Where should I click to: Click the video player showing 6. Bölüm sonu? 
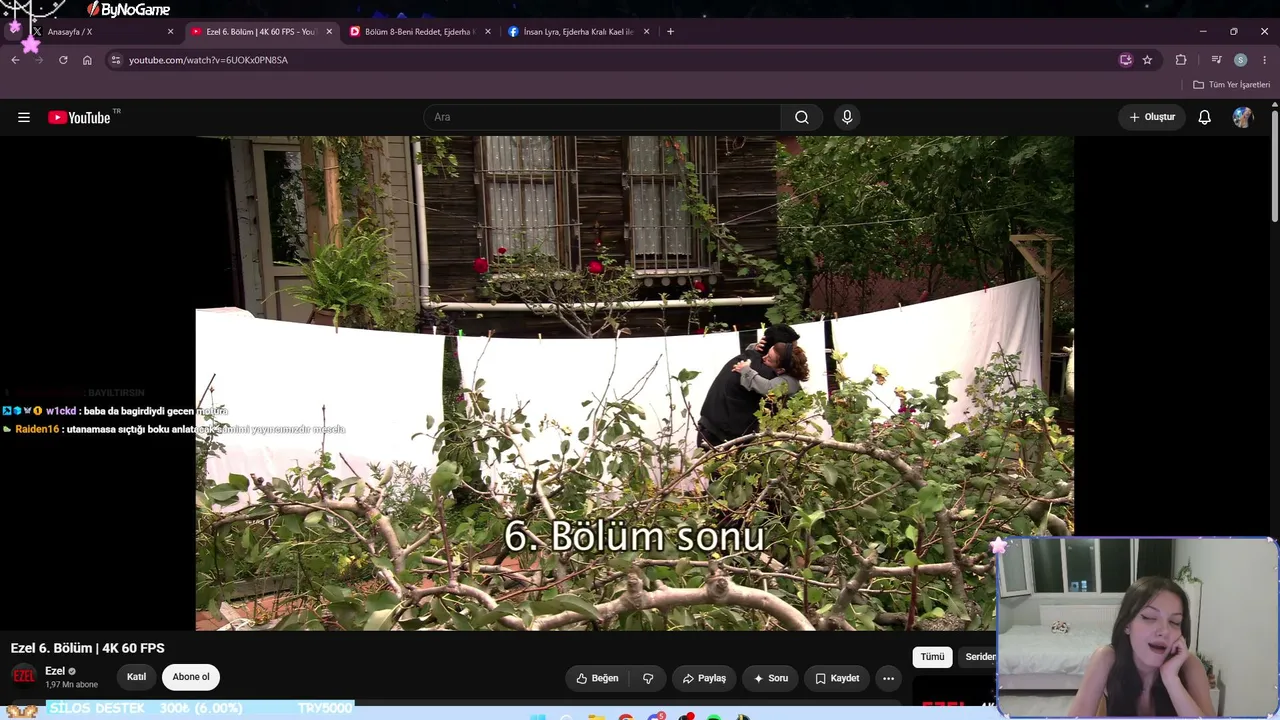tap(634, 383)
